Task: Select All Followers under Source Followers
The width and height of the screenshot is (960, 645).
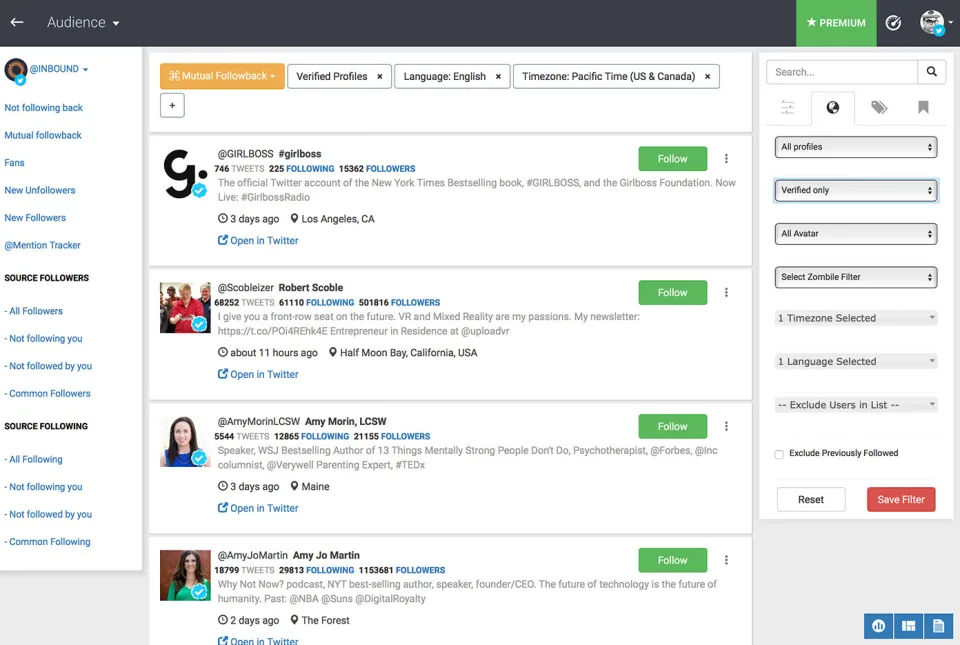Action: coord(34,311)
